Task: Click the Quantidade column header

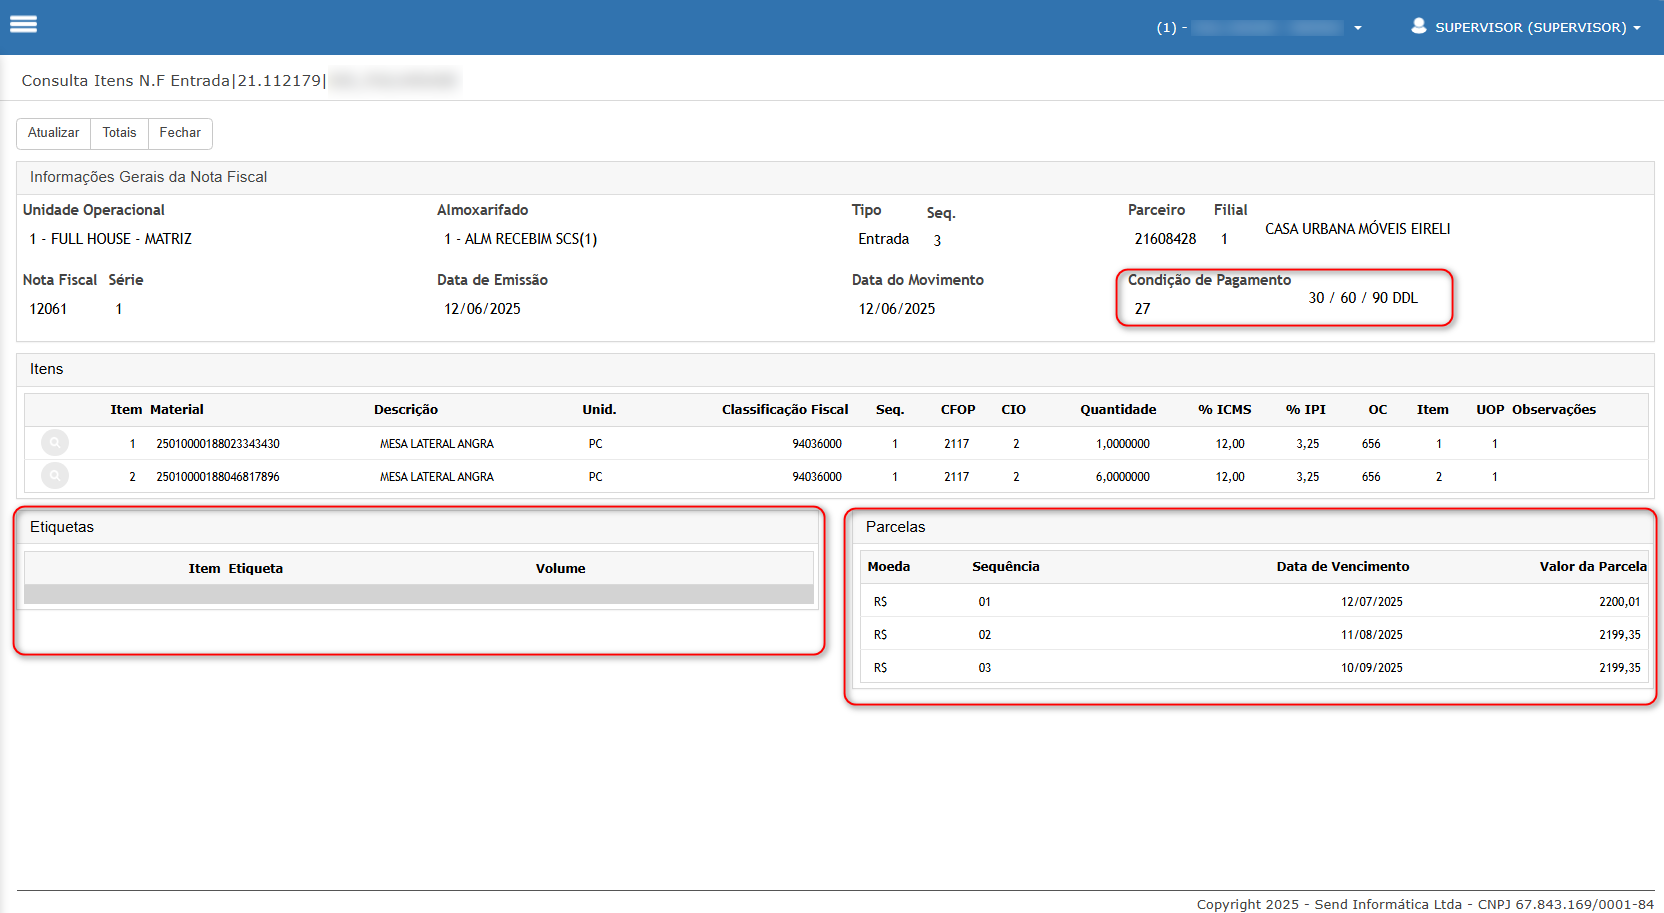Action: (1118, 409)
